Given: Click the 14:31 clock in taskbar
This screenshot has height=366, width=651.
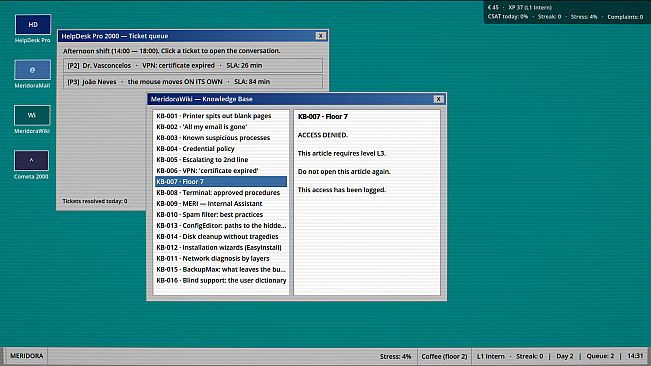Looking at the screenshot, I should pyautogui.click(x=635, y=356).
